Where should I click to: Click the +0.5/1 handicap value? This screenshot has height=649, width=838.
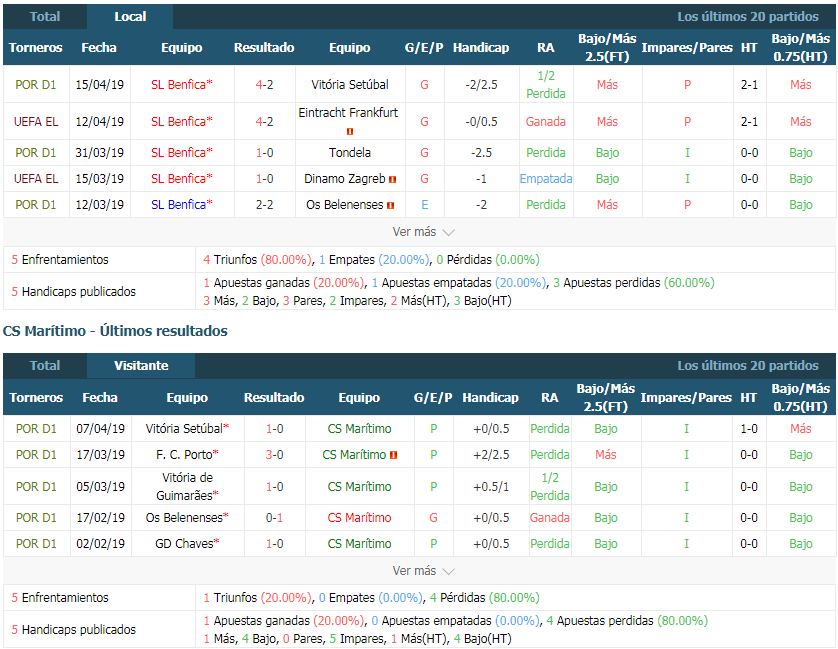(x=491, y=486)
